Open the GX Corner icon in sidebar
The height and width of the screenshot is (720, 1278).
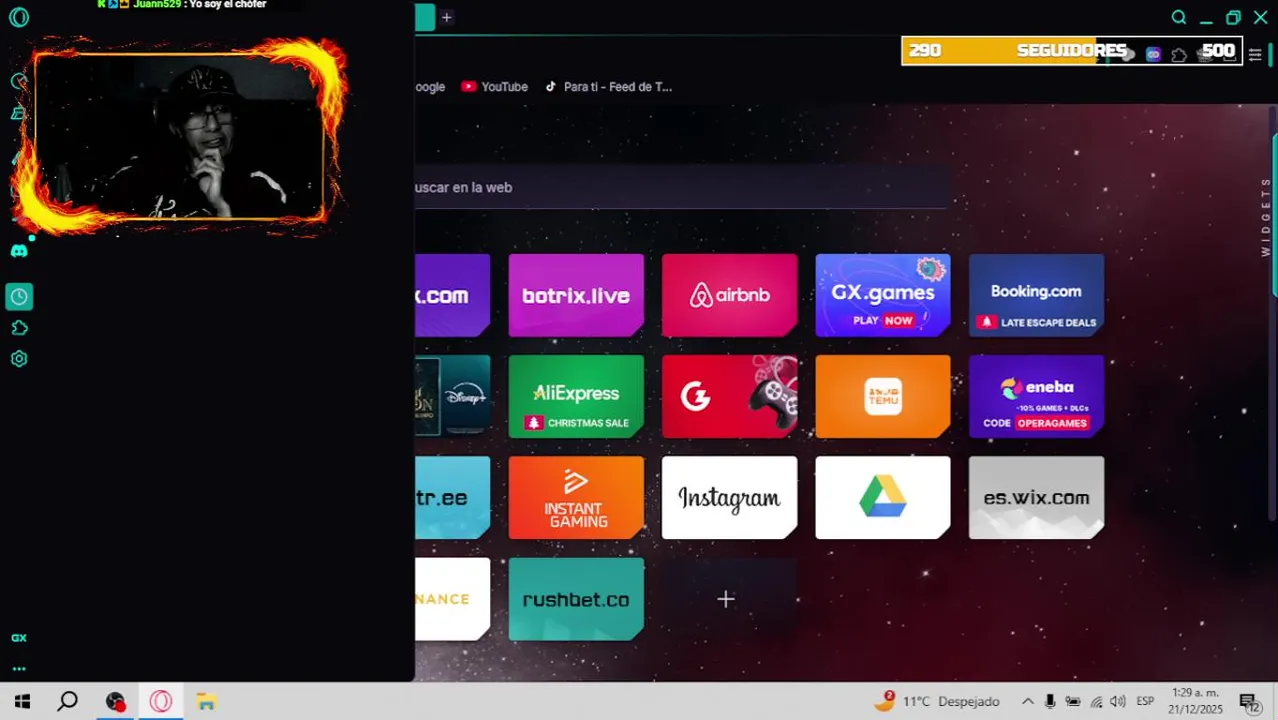[19, 638]
